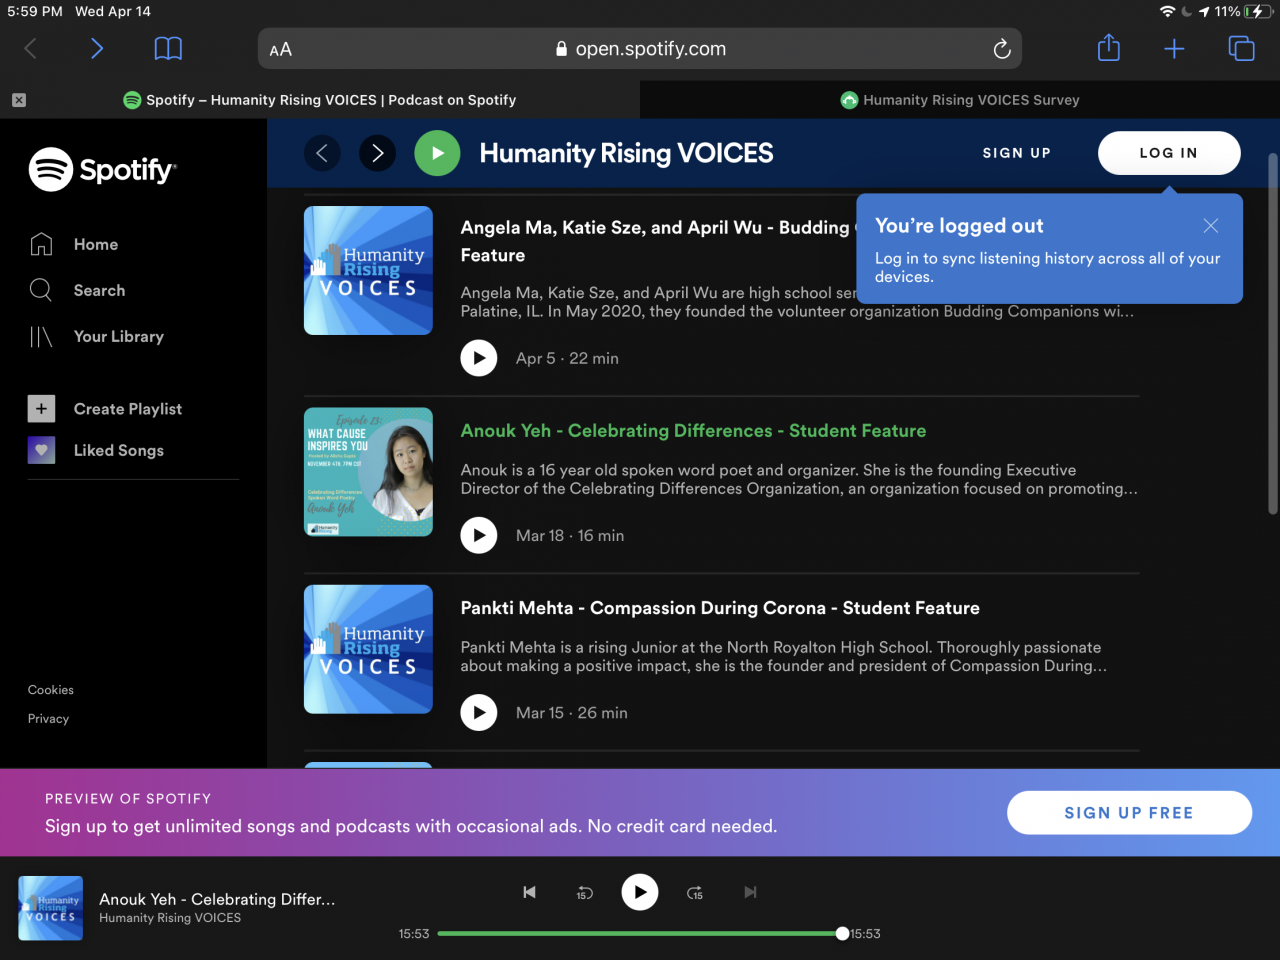Click the page vertical scrollbar

tap(1272, 335)
